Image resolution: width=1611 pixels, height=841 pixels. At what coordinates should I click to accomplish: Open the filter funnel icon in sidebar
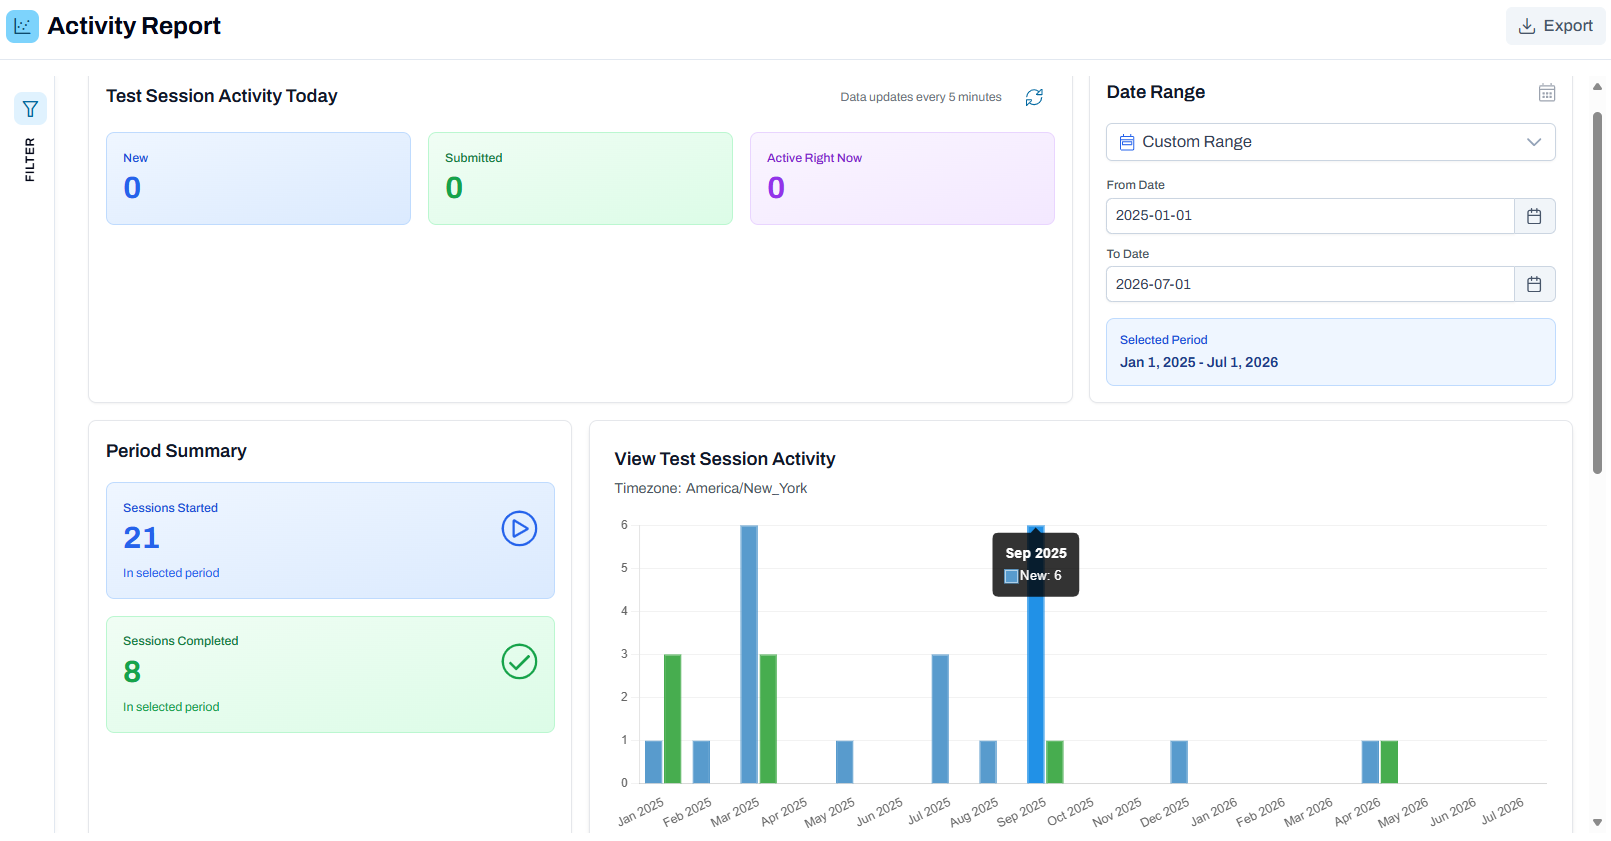(30, 109)
